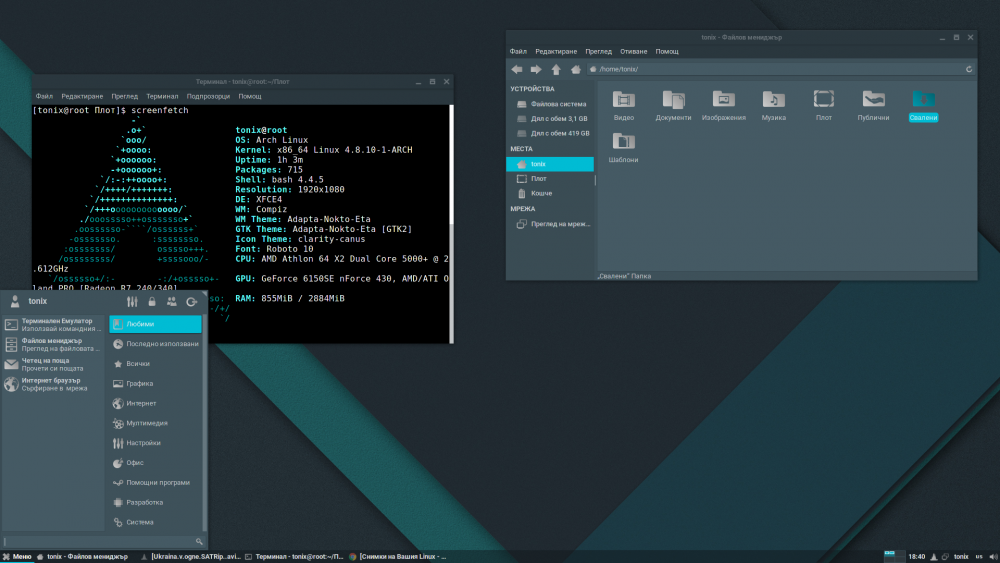Select Интернет category in menu
1000x563 pixels.
coord(155,403)
